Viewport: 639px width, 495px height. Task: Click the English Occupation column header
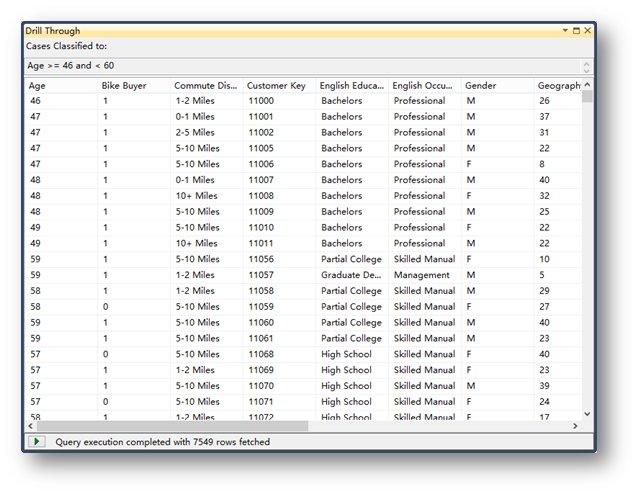(423, 86)
